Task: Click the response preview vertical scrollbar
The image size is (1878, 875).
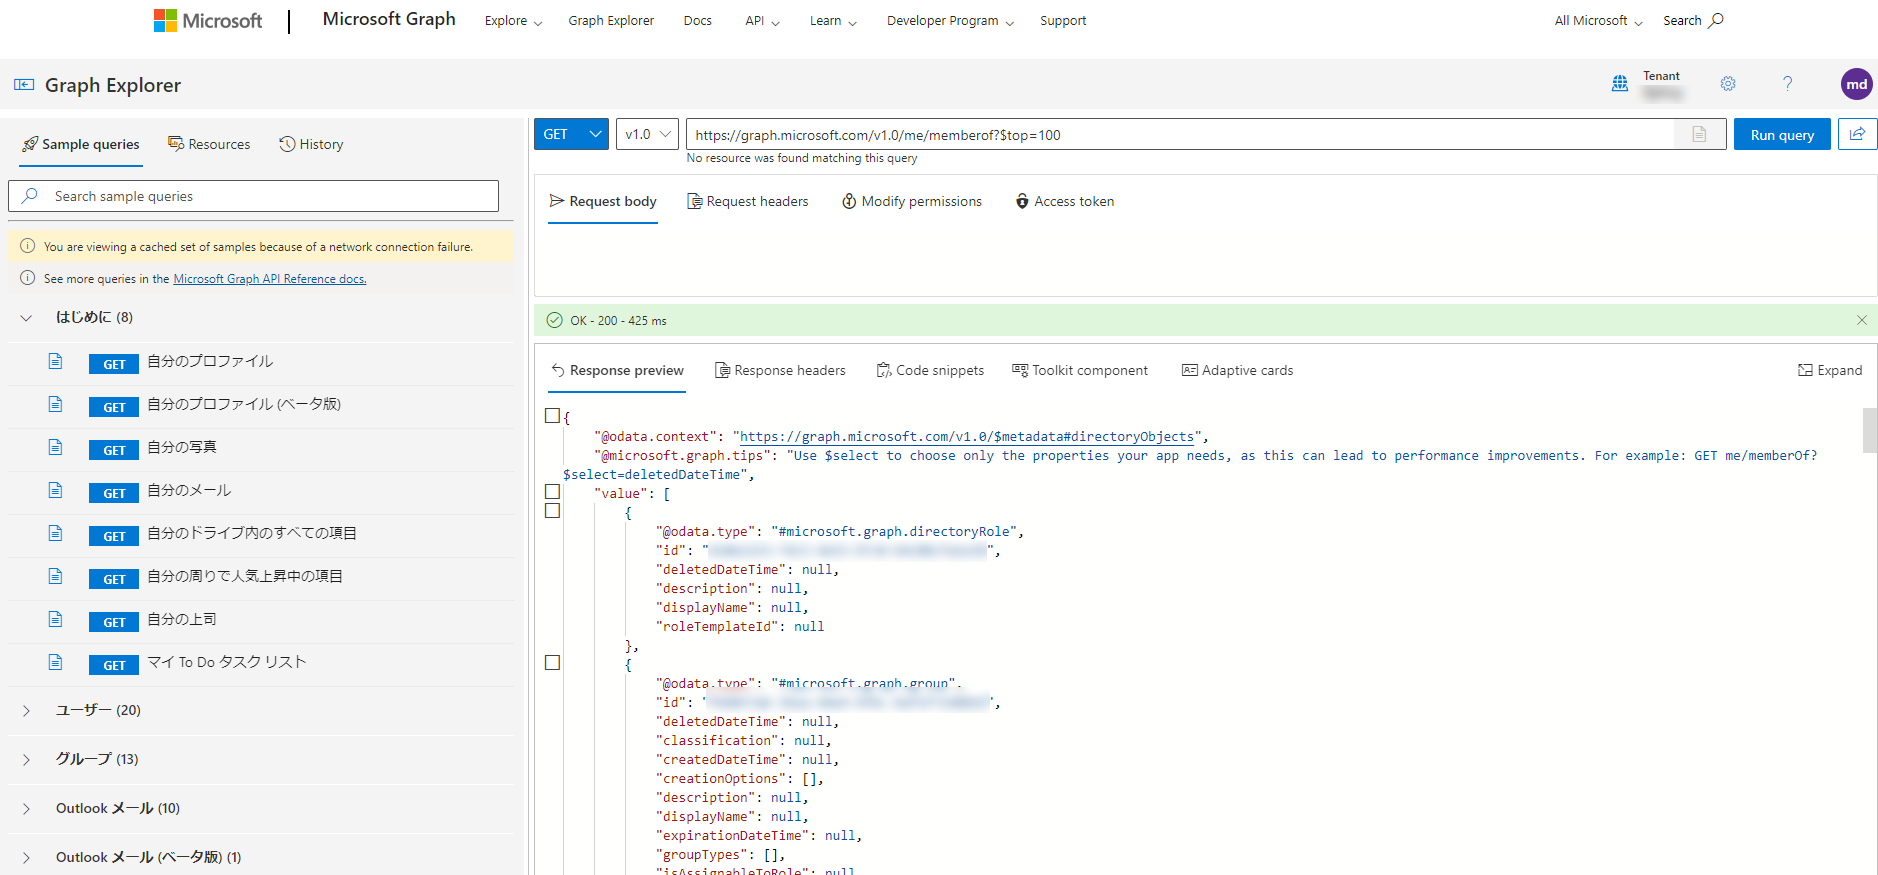Action: [x=1869, y=430]
